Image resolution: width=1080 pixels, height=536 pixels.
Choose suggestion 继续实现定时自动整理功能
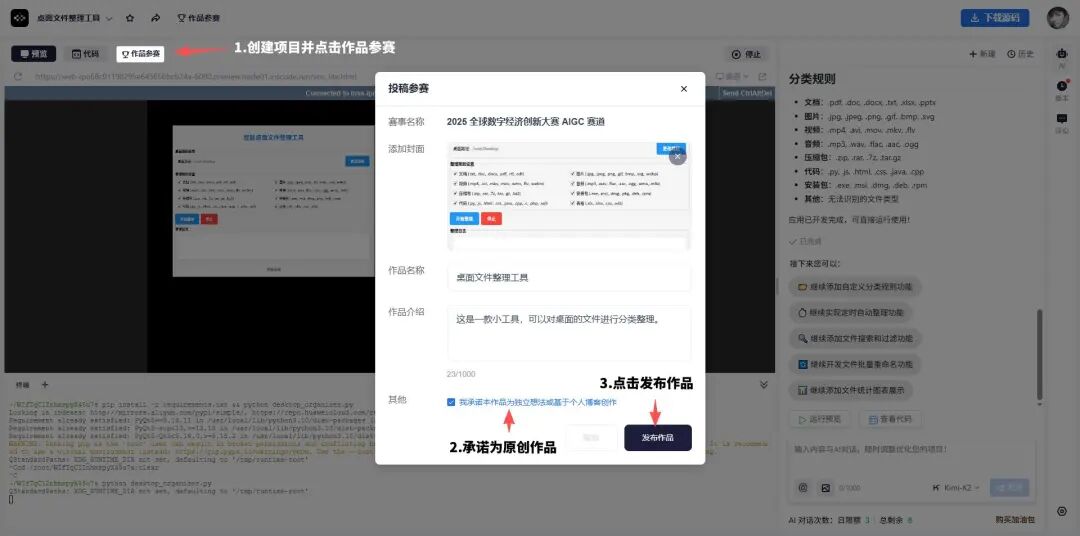tap(851, 312)
